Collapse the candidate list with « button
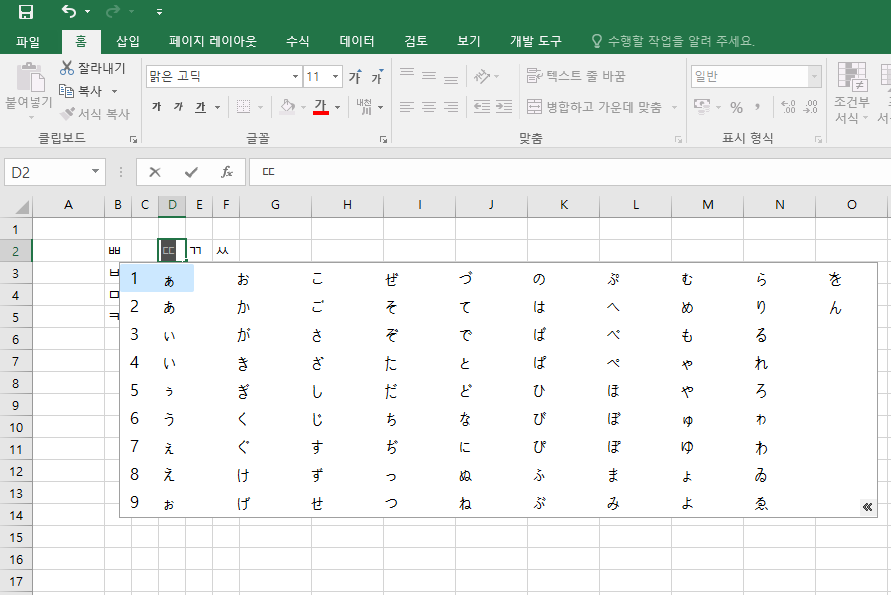The image size is (891, 595). 867,507
